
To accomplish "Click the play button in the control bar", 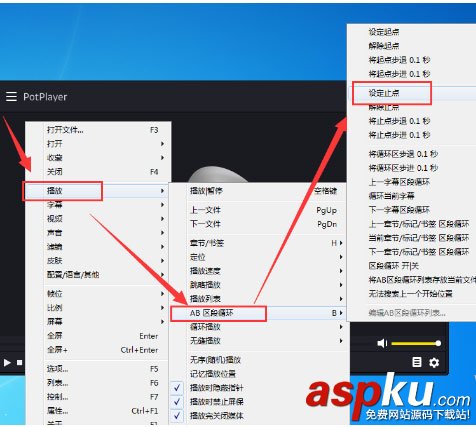I will pyautogui.click(x=7, y=362).
